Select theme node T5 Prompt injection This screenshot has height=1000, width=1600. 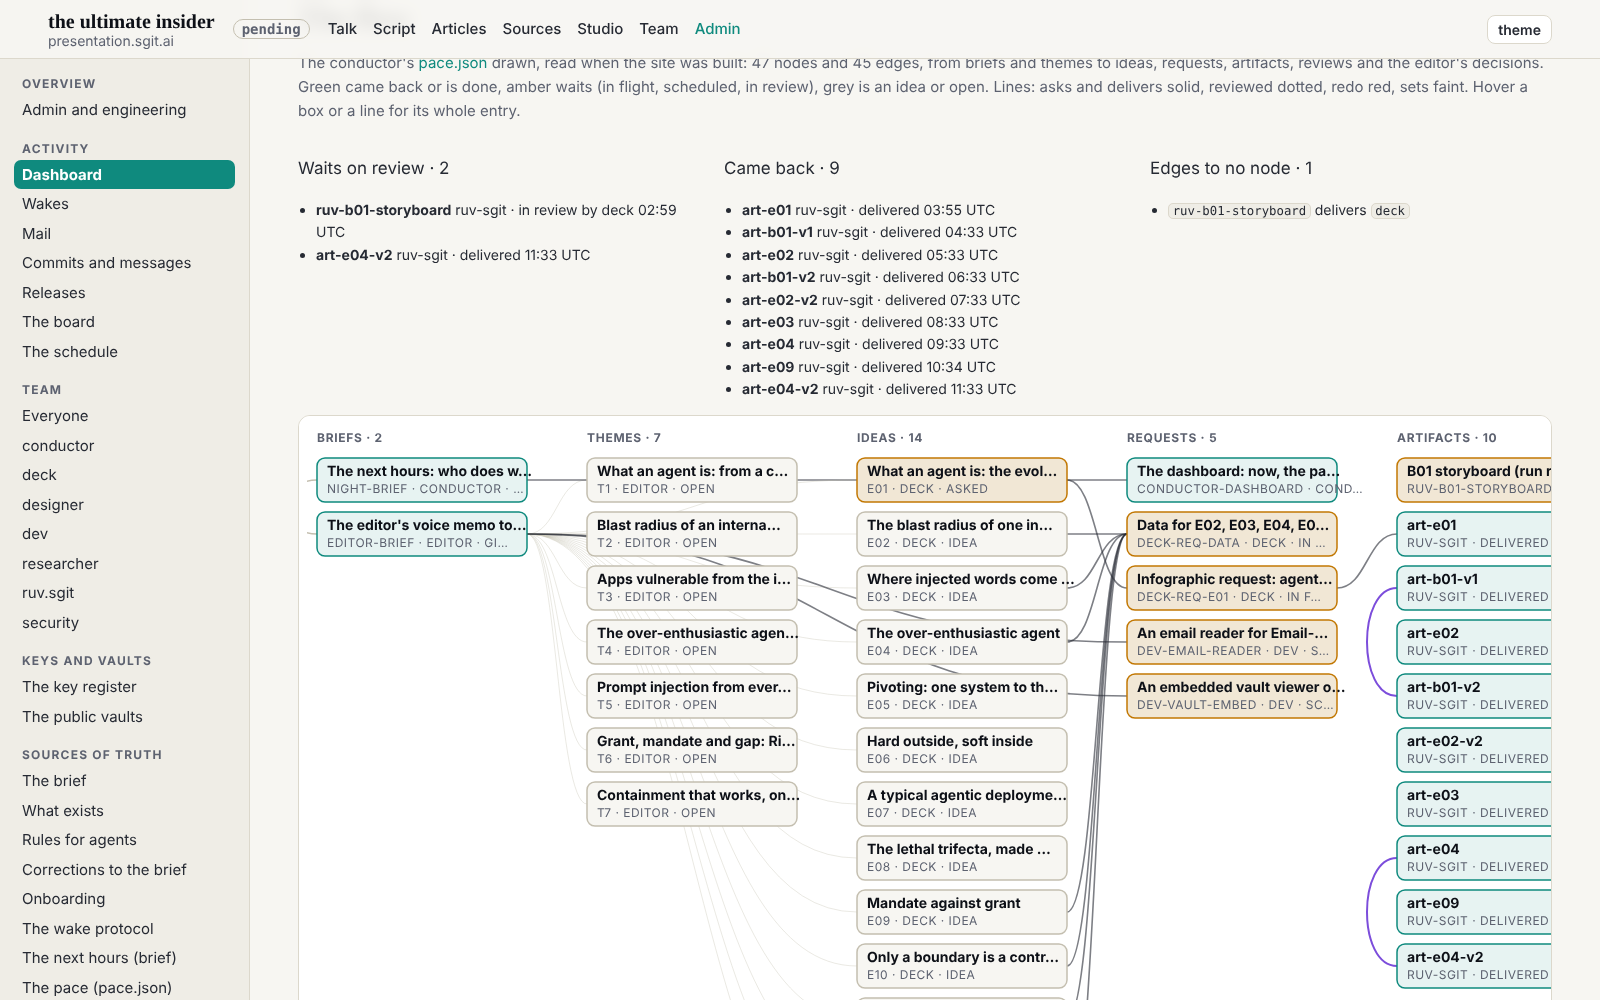692,696
